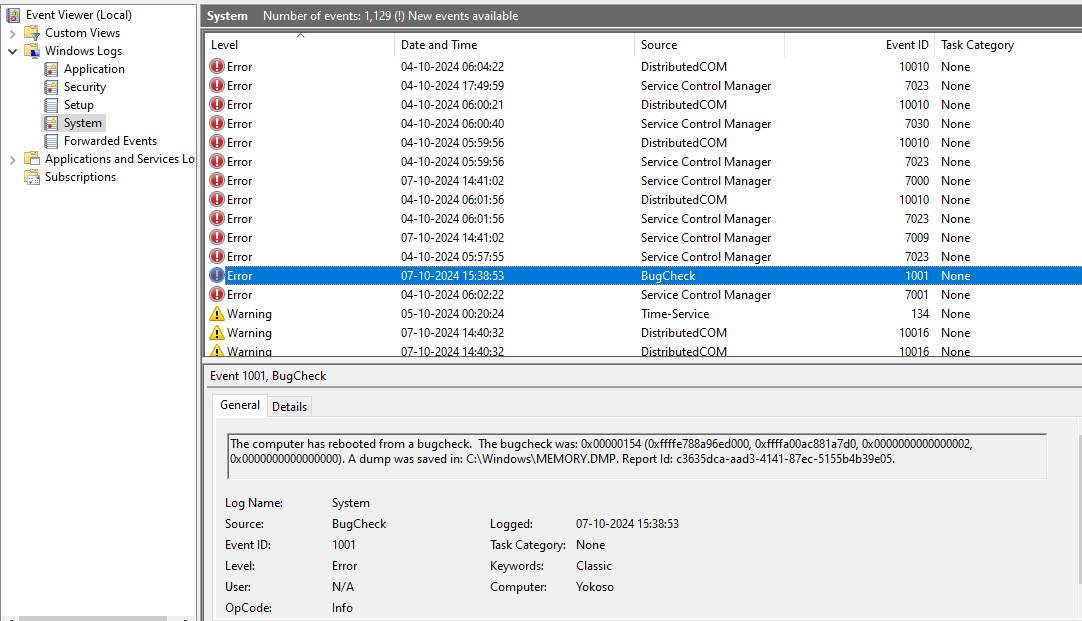The width and height of the screenshot is (1082, 621).
Task: Switch to the Details tab
Action: 289,406
